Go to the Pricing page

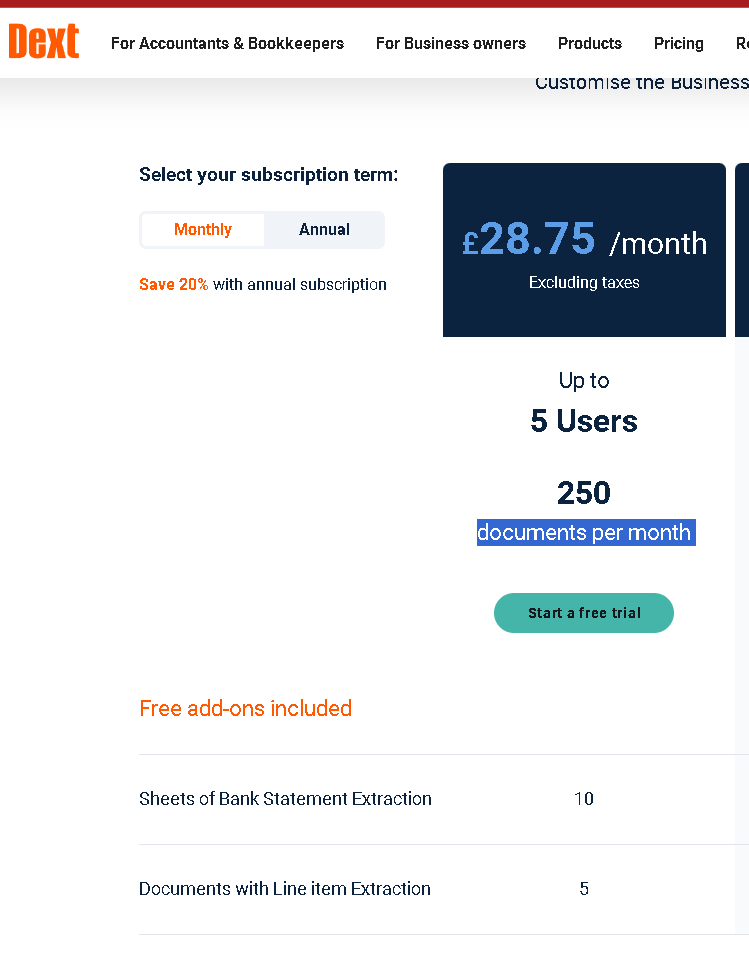[679, 44]
